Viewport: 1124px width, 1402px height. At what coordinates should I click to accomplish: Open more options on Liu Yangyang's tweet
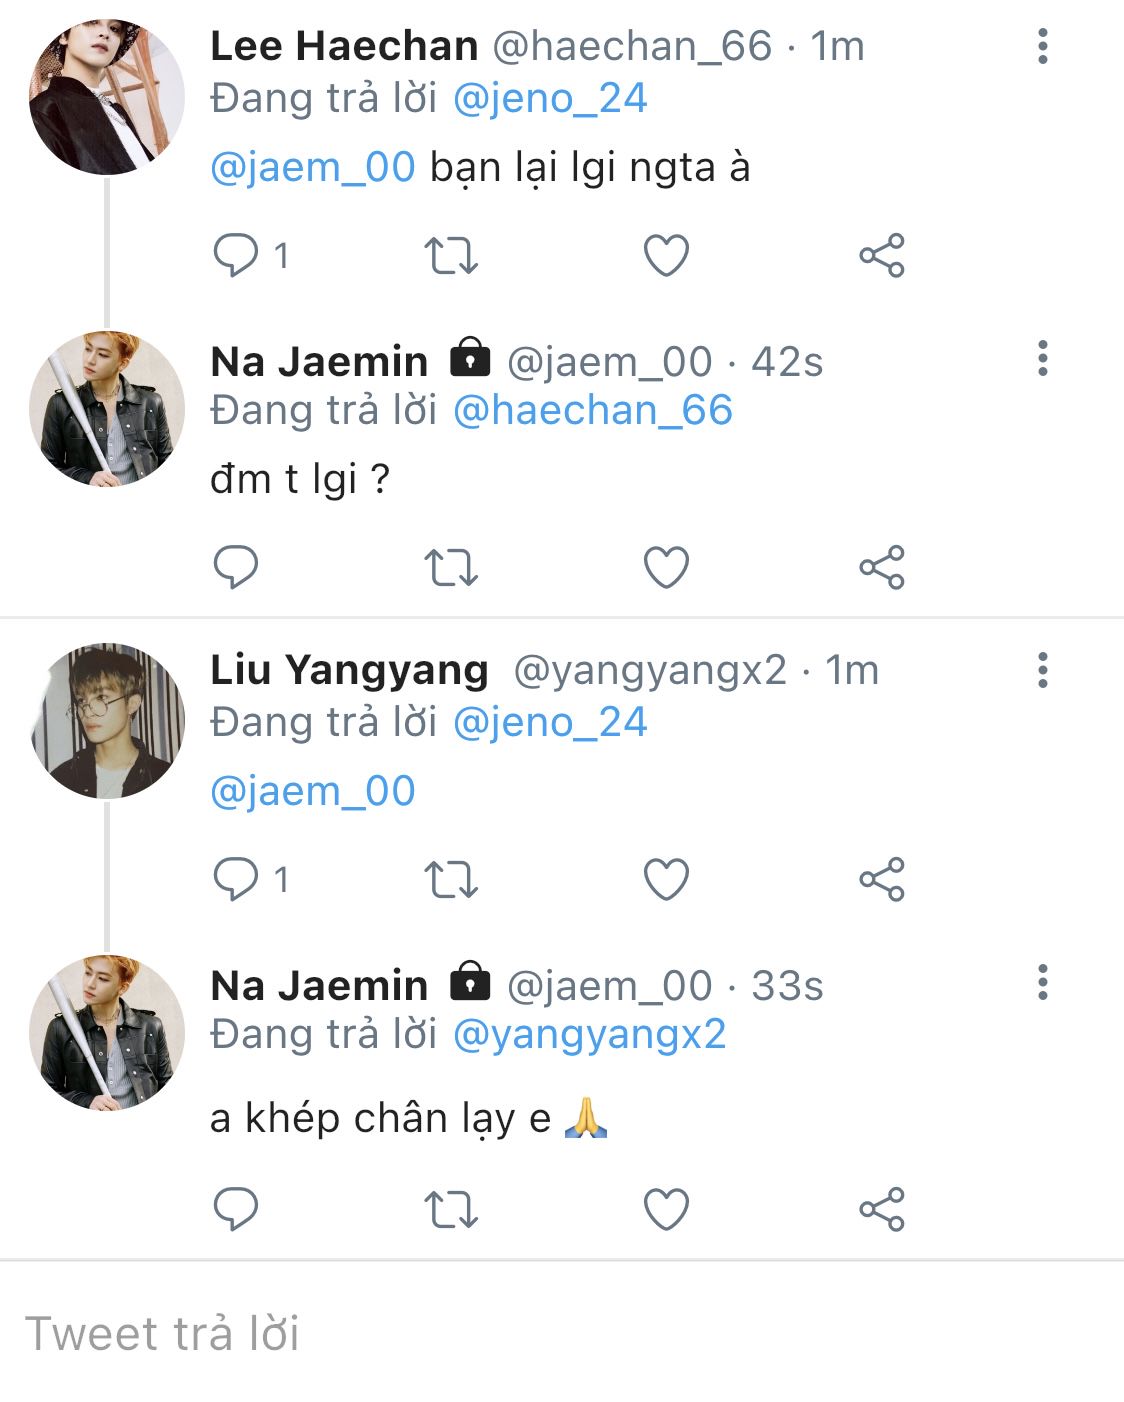tap(1043, 670)
